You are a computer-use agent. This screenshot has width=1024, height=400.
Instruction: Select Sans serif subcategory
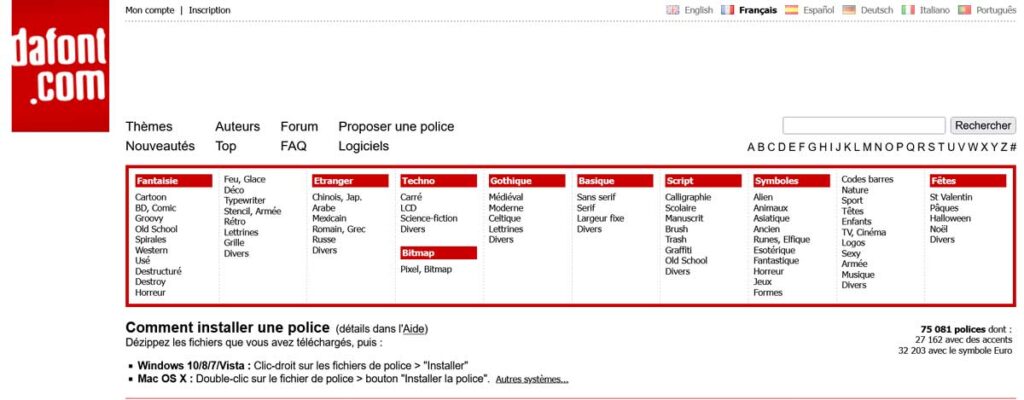(596, 197)
